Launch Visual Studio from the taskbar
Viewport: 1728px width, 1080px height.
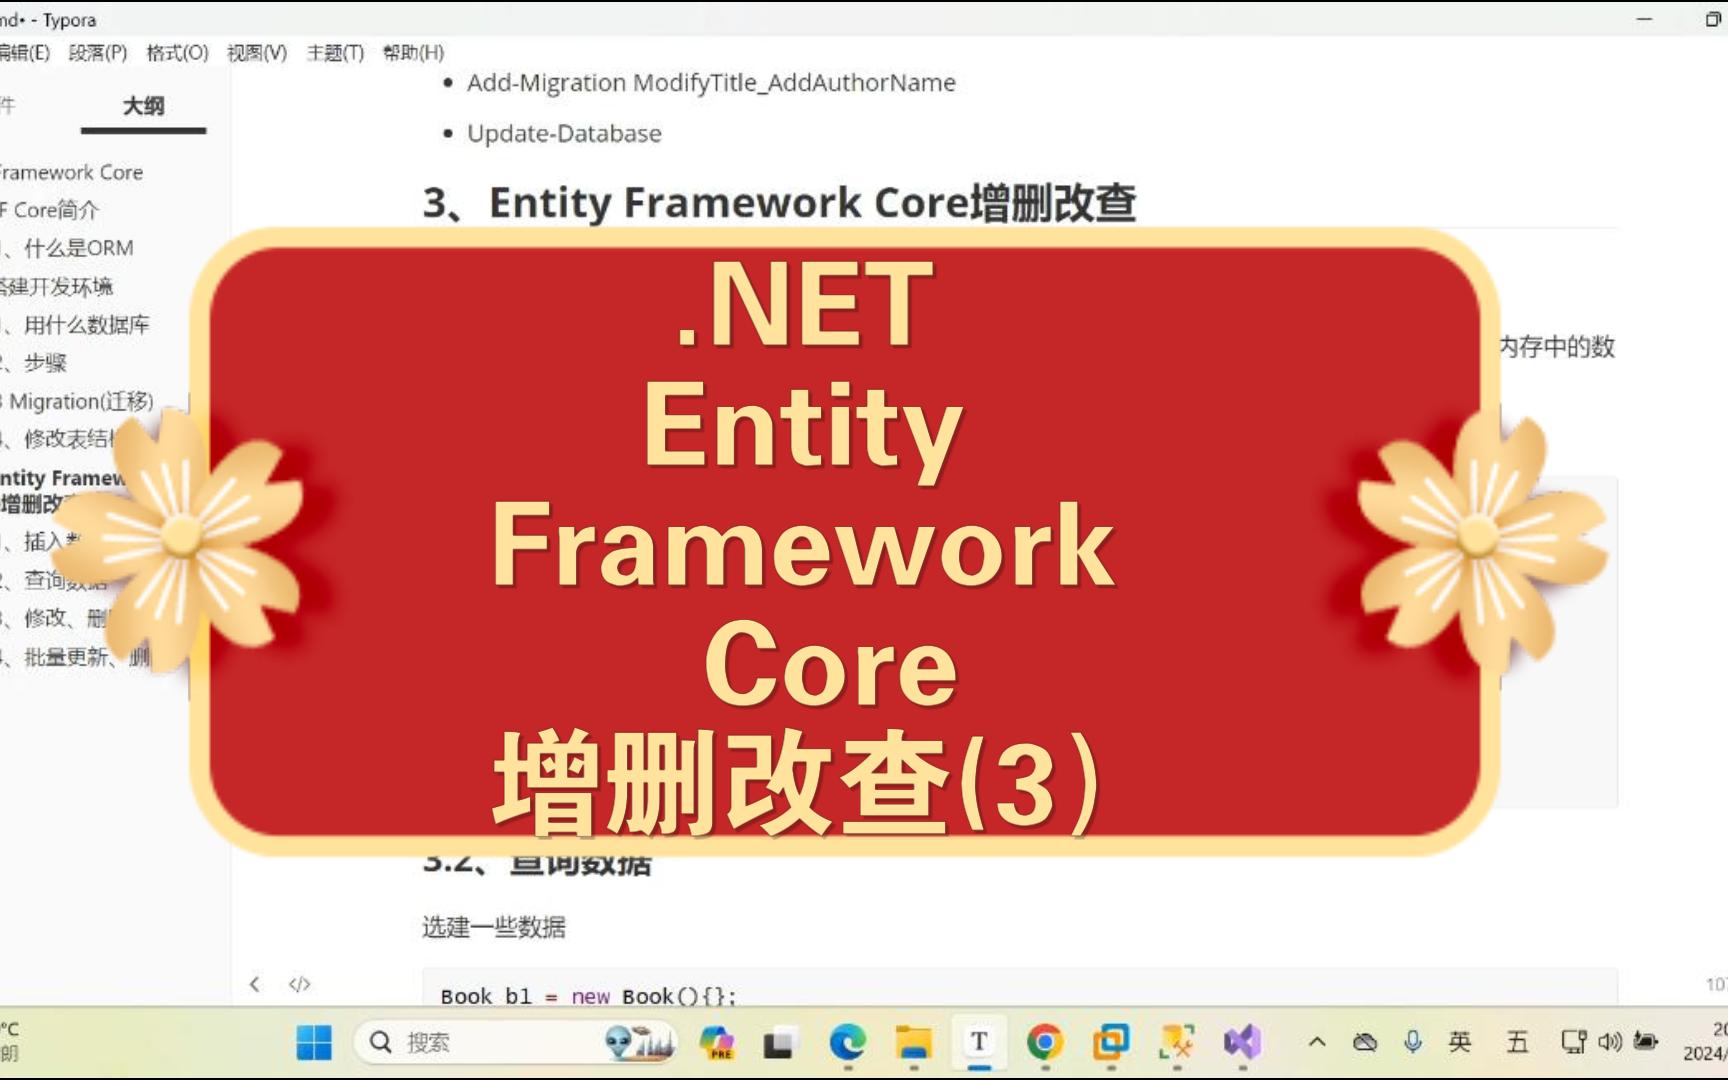1243,1043
